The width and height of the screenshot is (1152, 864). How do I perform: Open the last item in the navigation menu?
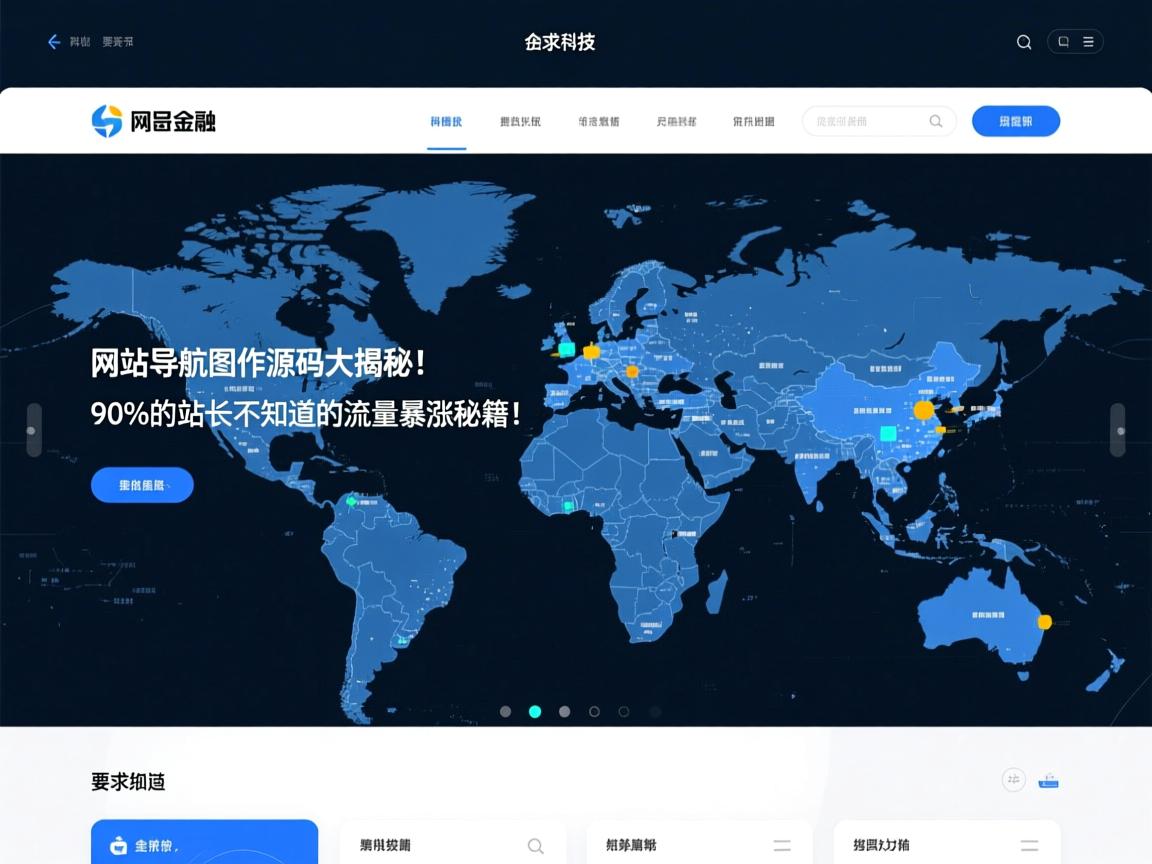point(752,120)
